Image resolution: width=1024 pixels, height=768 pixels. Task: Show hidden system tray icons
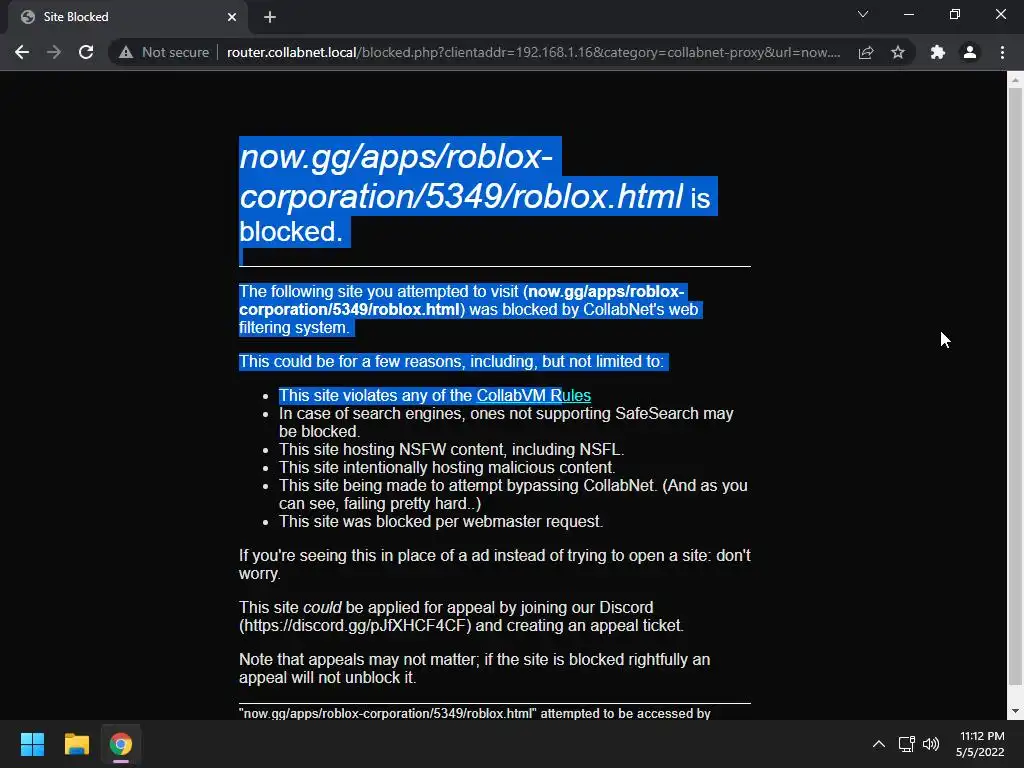tap(879, 744)
